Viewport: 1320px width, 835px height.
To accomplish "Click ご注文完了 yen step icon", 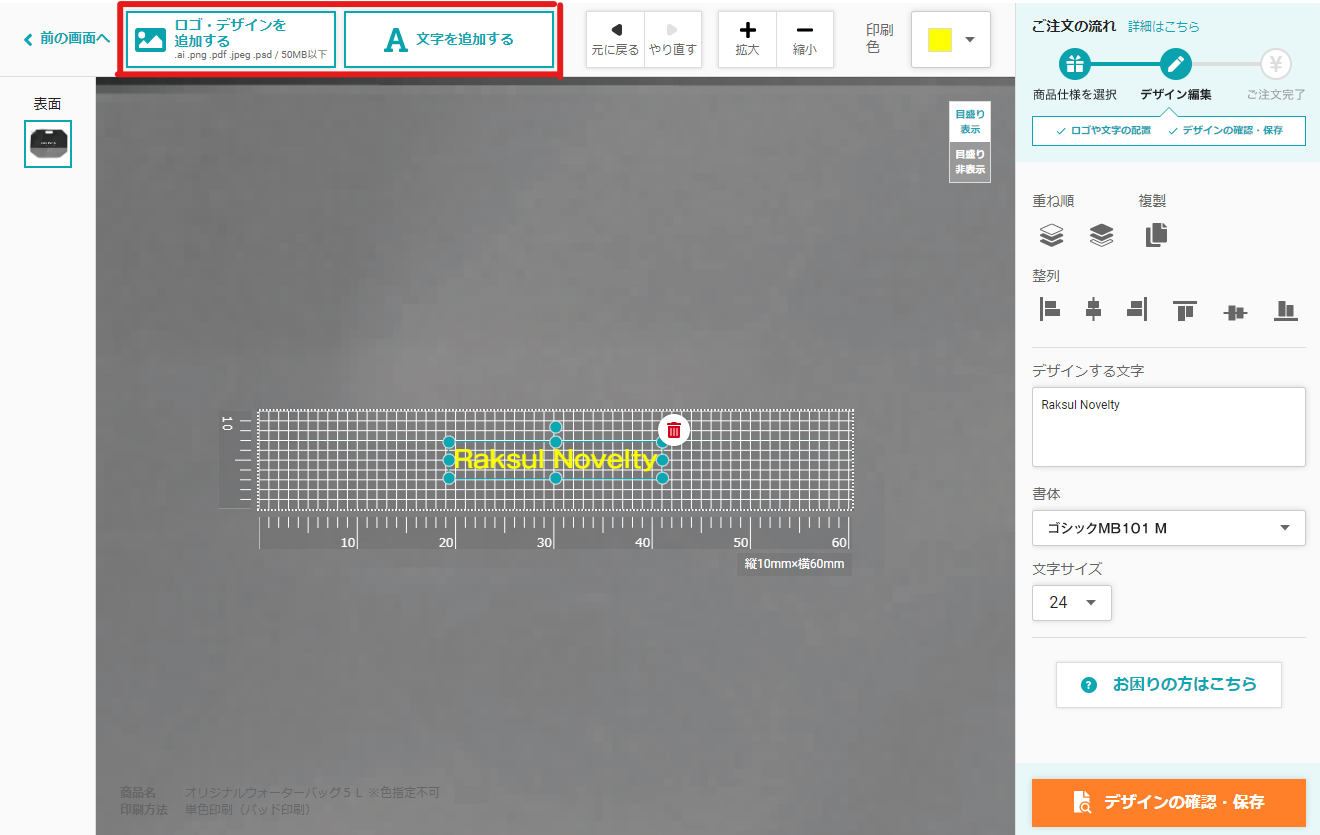I will tap(1275, 65).
